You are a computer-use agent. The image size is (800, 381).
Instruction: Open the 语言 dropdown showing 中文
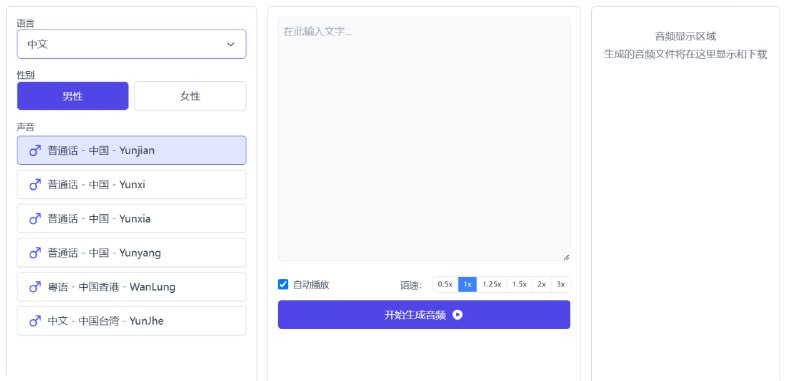pyautogui.click(x=132, y=44)
